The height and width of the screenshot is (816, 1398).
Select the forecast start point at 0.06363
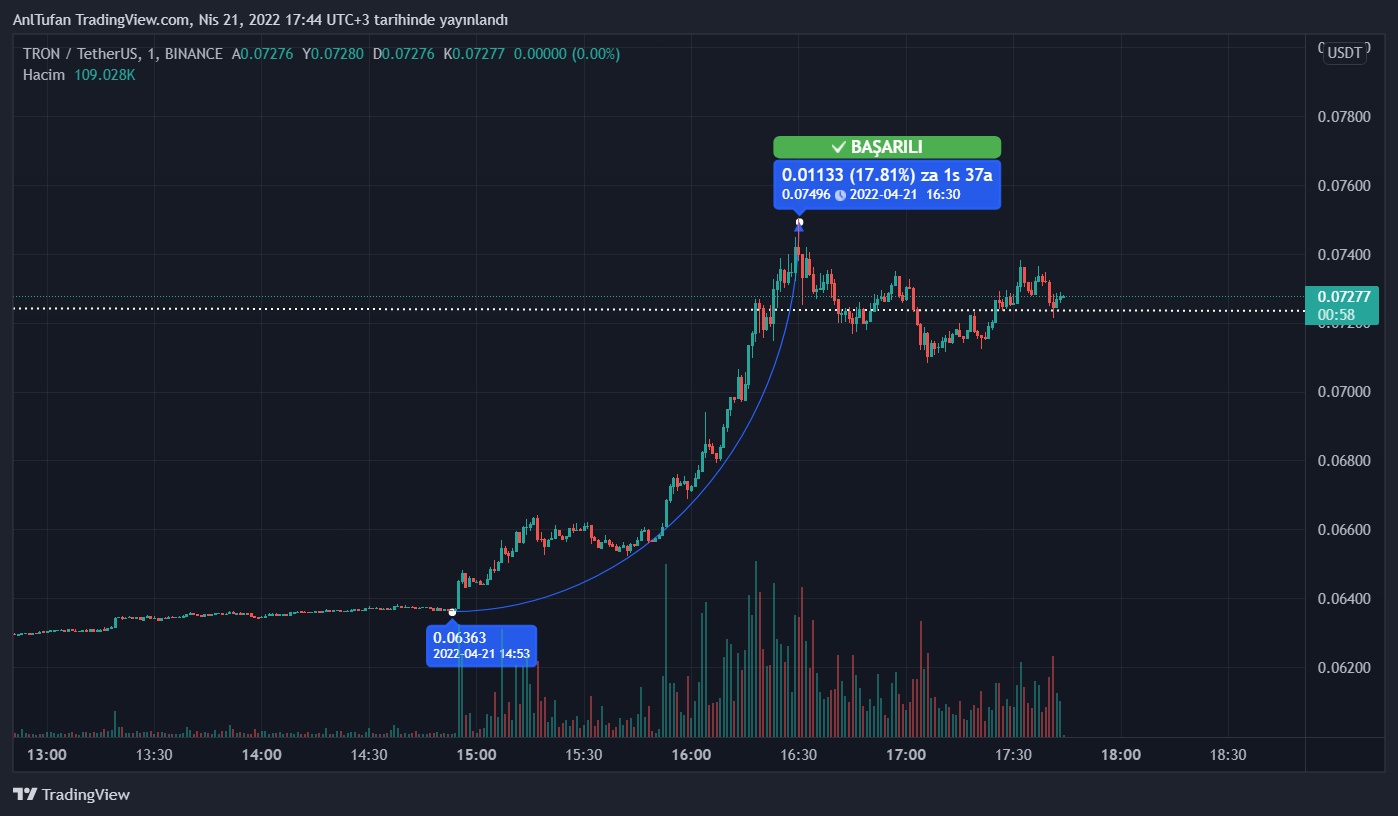pos(453,612)
